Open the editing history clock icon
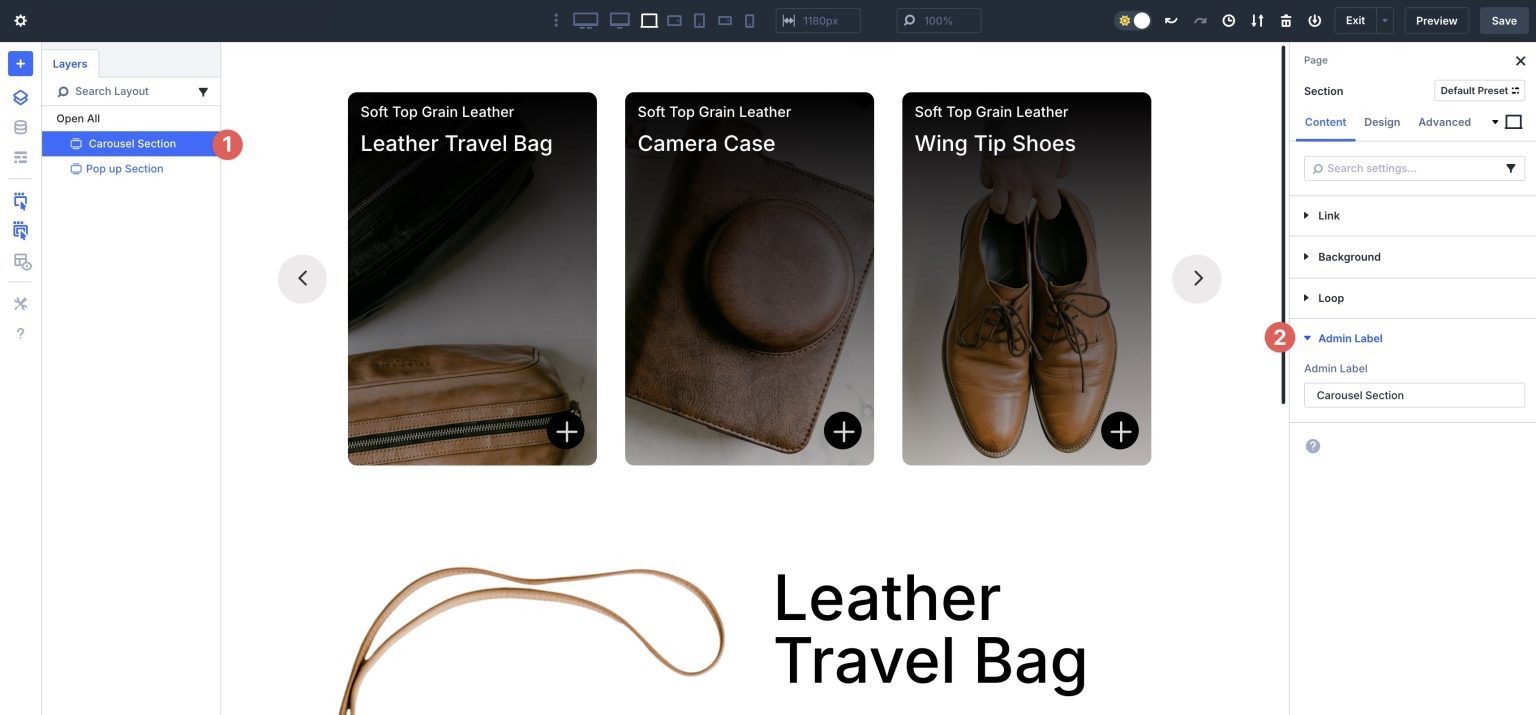The image size is (1536, 715). (1228, 20)
